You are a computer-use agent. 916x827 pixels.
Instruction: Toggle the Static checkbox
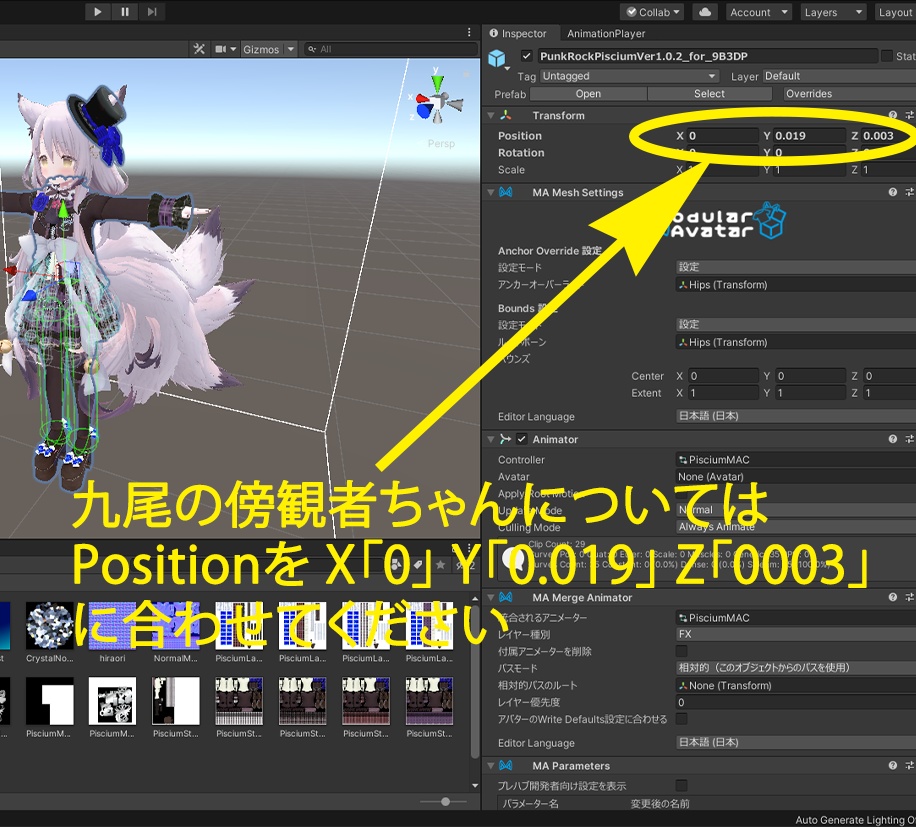(887, 56)
